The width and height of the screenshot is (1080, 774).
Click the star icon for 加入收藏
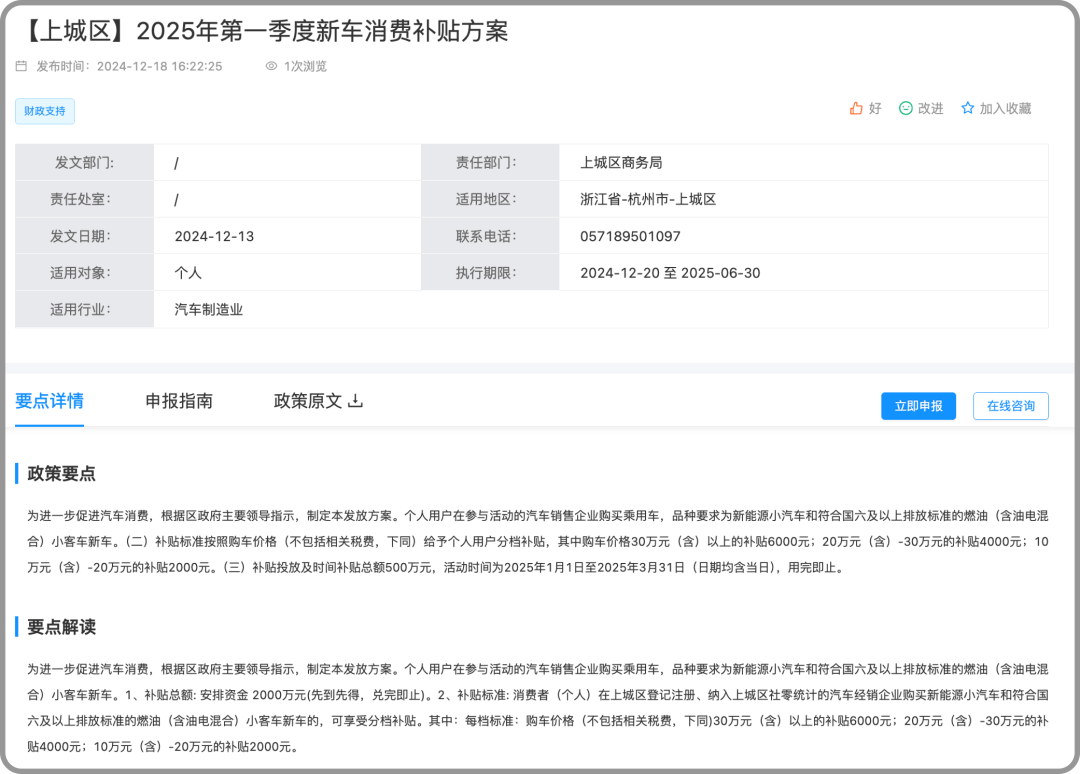967,108
